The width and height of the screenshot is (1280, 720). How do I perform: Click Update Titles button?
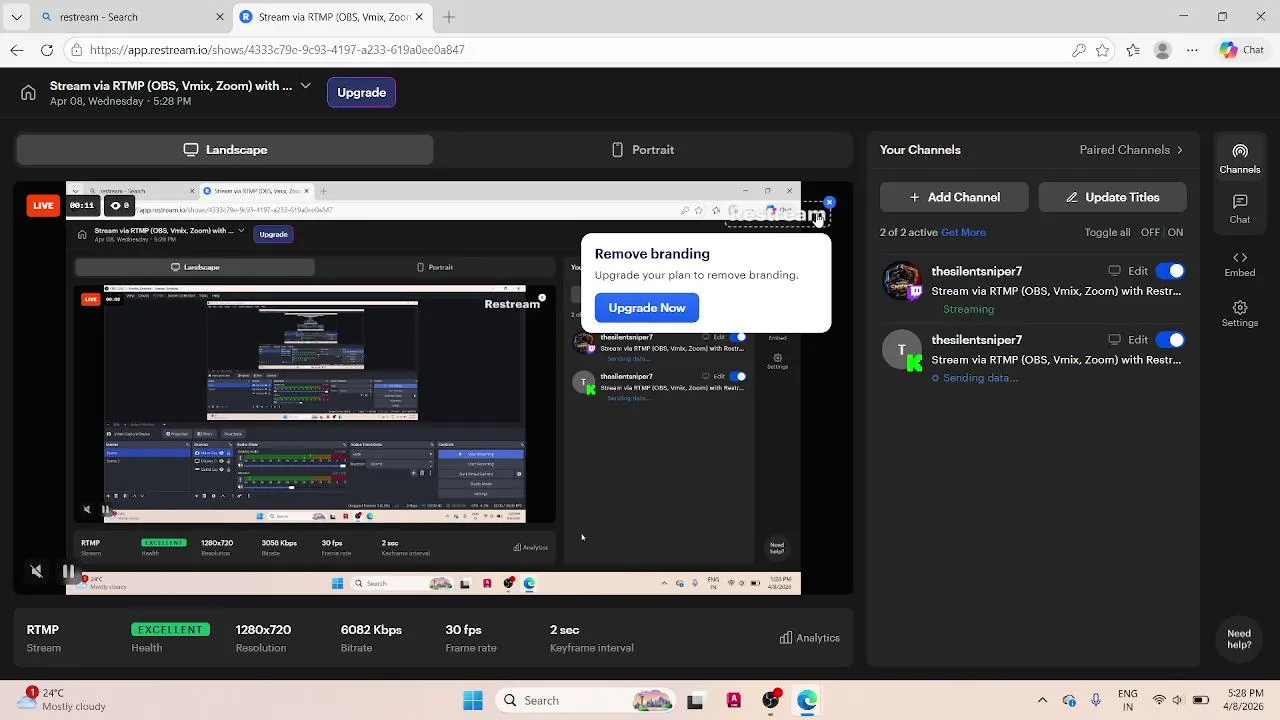pyautogui.click(x=1112, y=198)
